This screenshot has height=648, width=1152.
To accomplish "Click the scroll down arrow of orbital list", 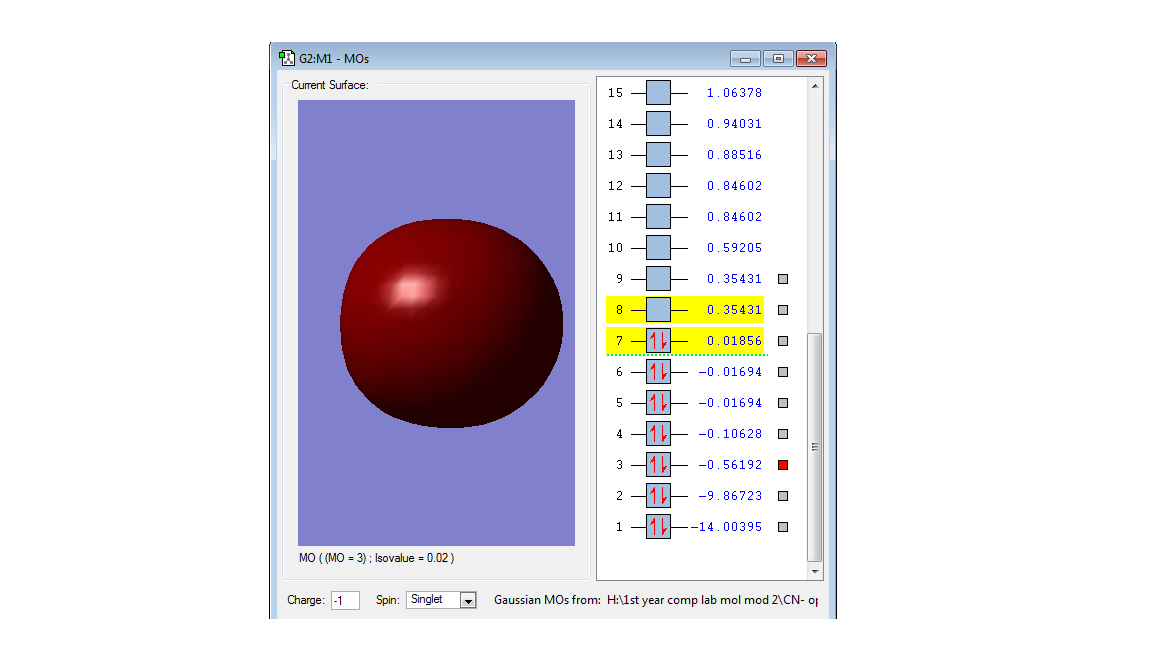I will click(815, 572).
